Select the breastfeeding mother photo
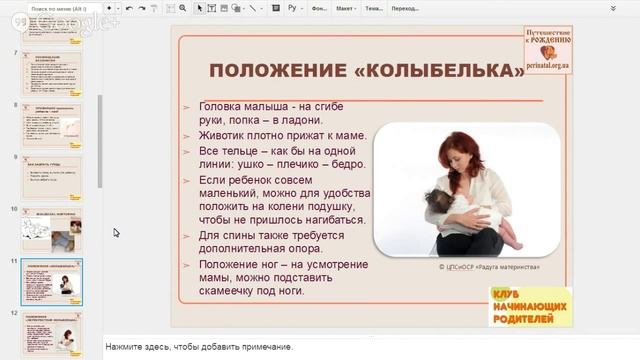Screen dimensions: 640x360 [467, 190]
